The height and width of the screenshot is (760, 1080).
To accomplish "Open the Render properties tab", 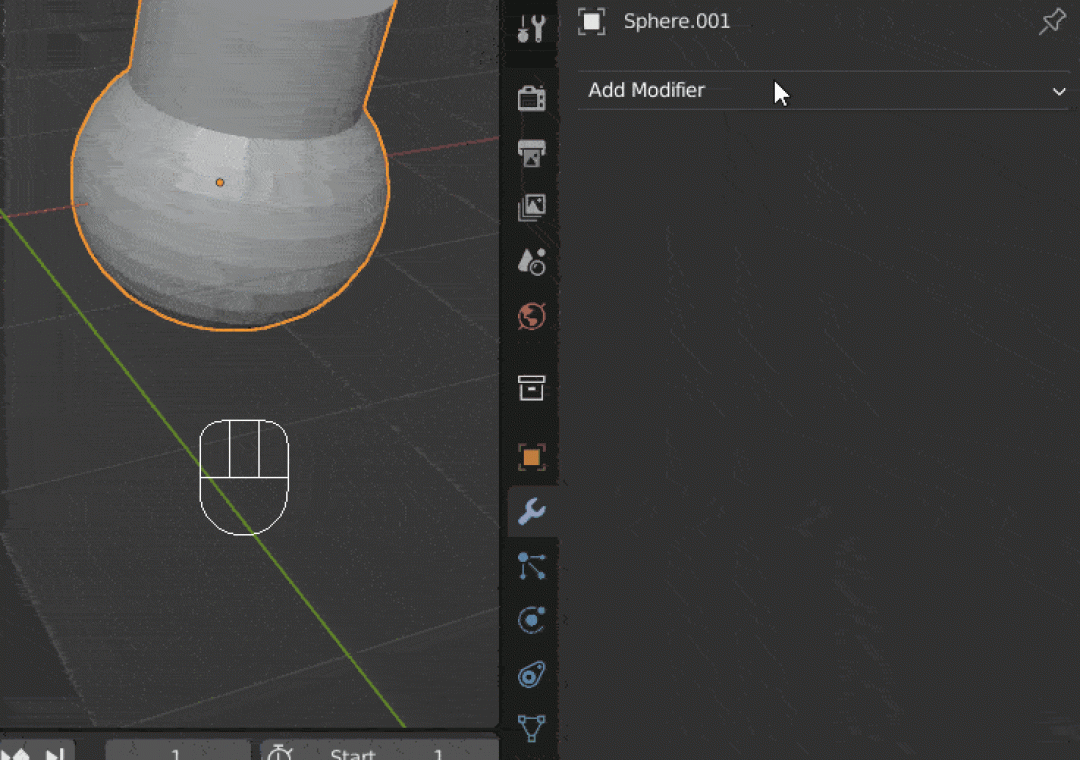I will click(532, 96).
